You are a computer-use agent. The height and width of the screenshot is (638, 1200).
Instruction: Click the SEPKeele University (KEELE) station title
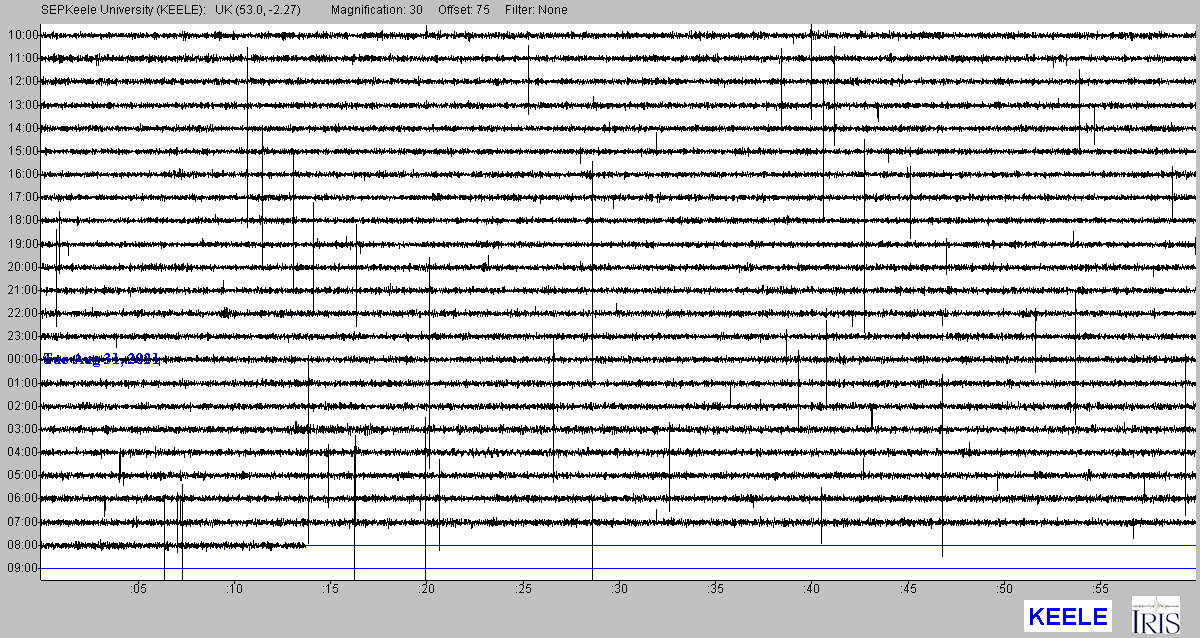(123, 10)
